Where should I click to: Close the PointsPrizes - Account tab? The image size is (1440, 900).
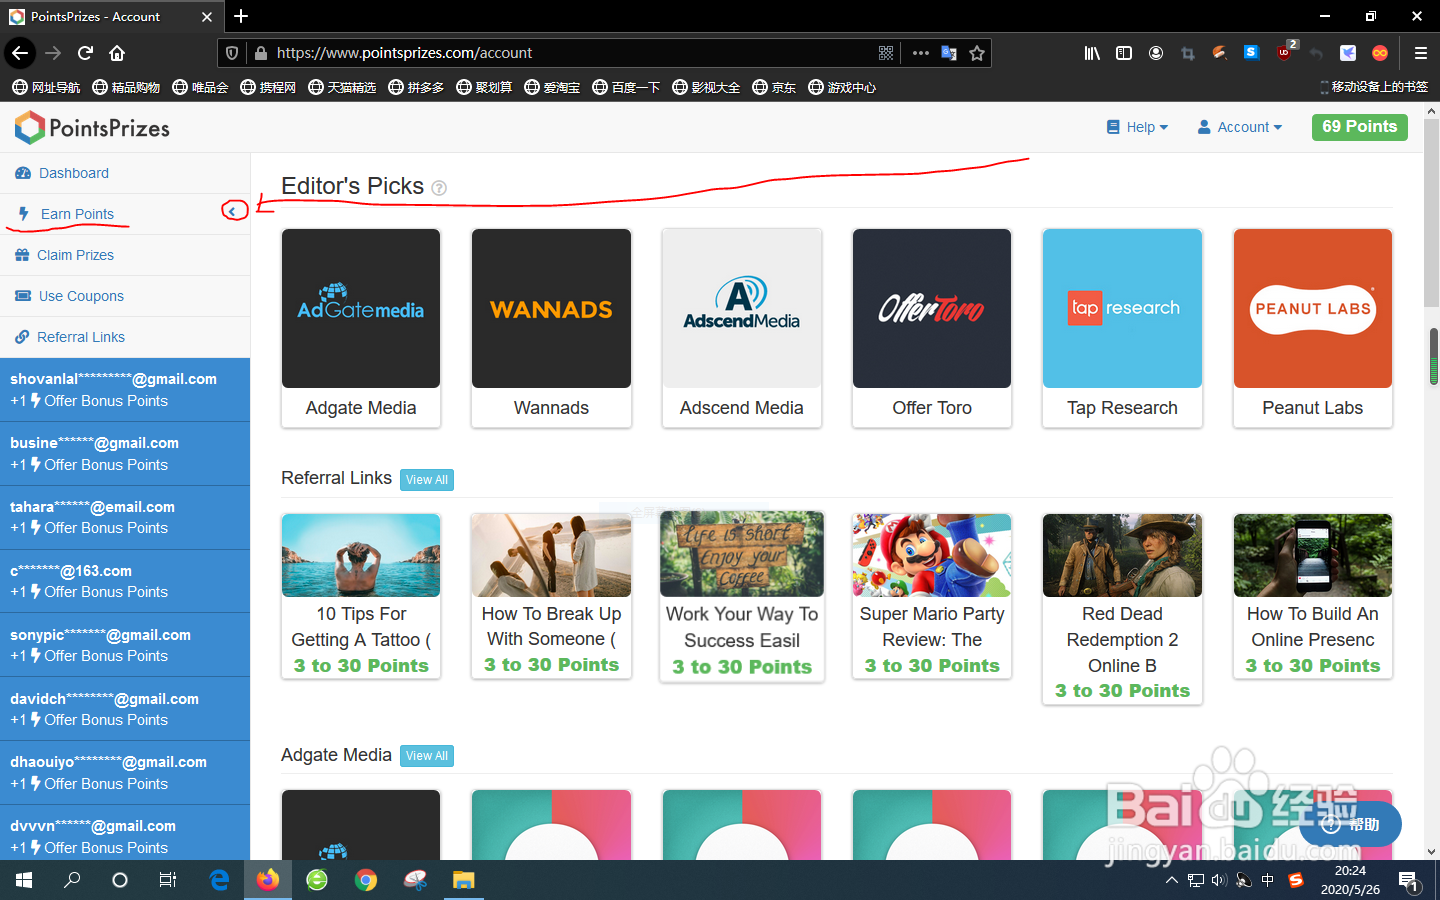point(207,17)
